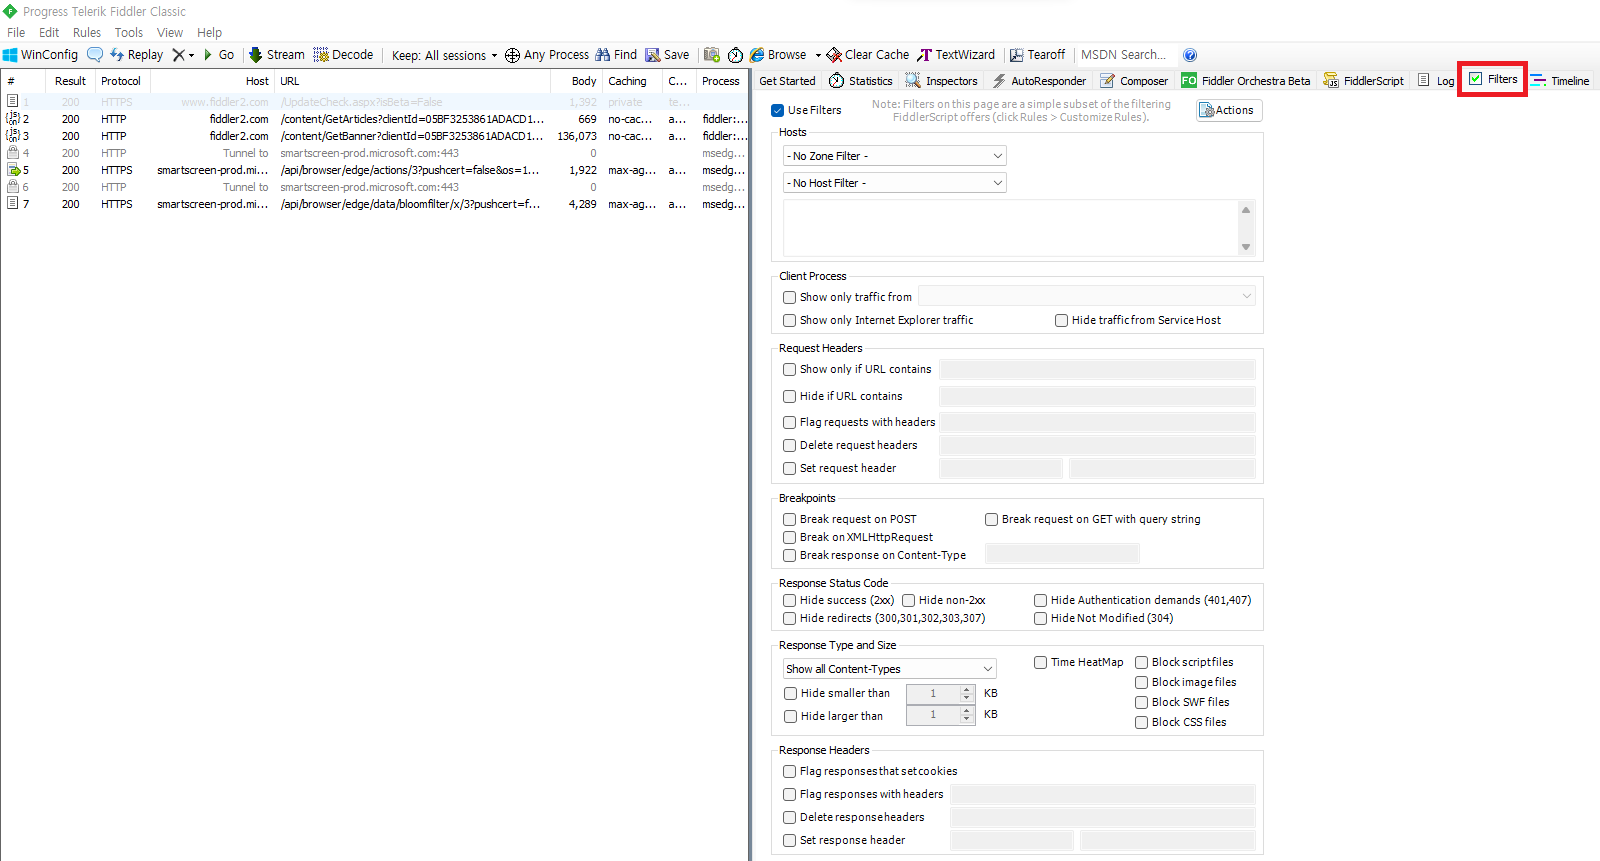
Task: Uncheck Use Filters checkbox
Action: click(x=778, y=110)
